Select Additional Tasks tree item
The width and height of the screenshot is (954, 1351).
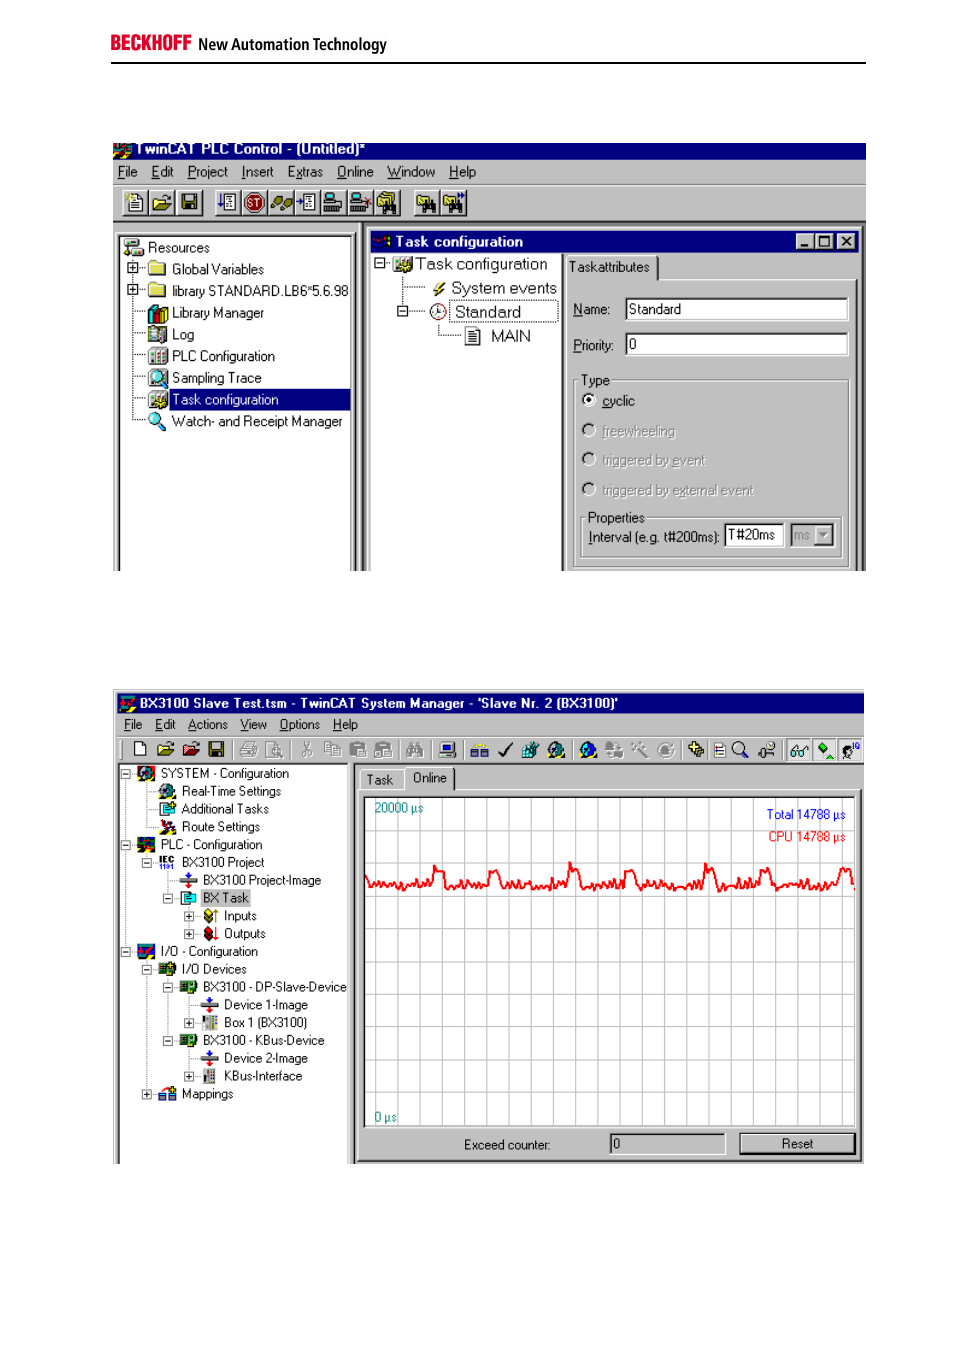(225, 809)
